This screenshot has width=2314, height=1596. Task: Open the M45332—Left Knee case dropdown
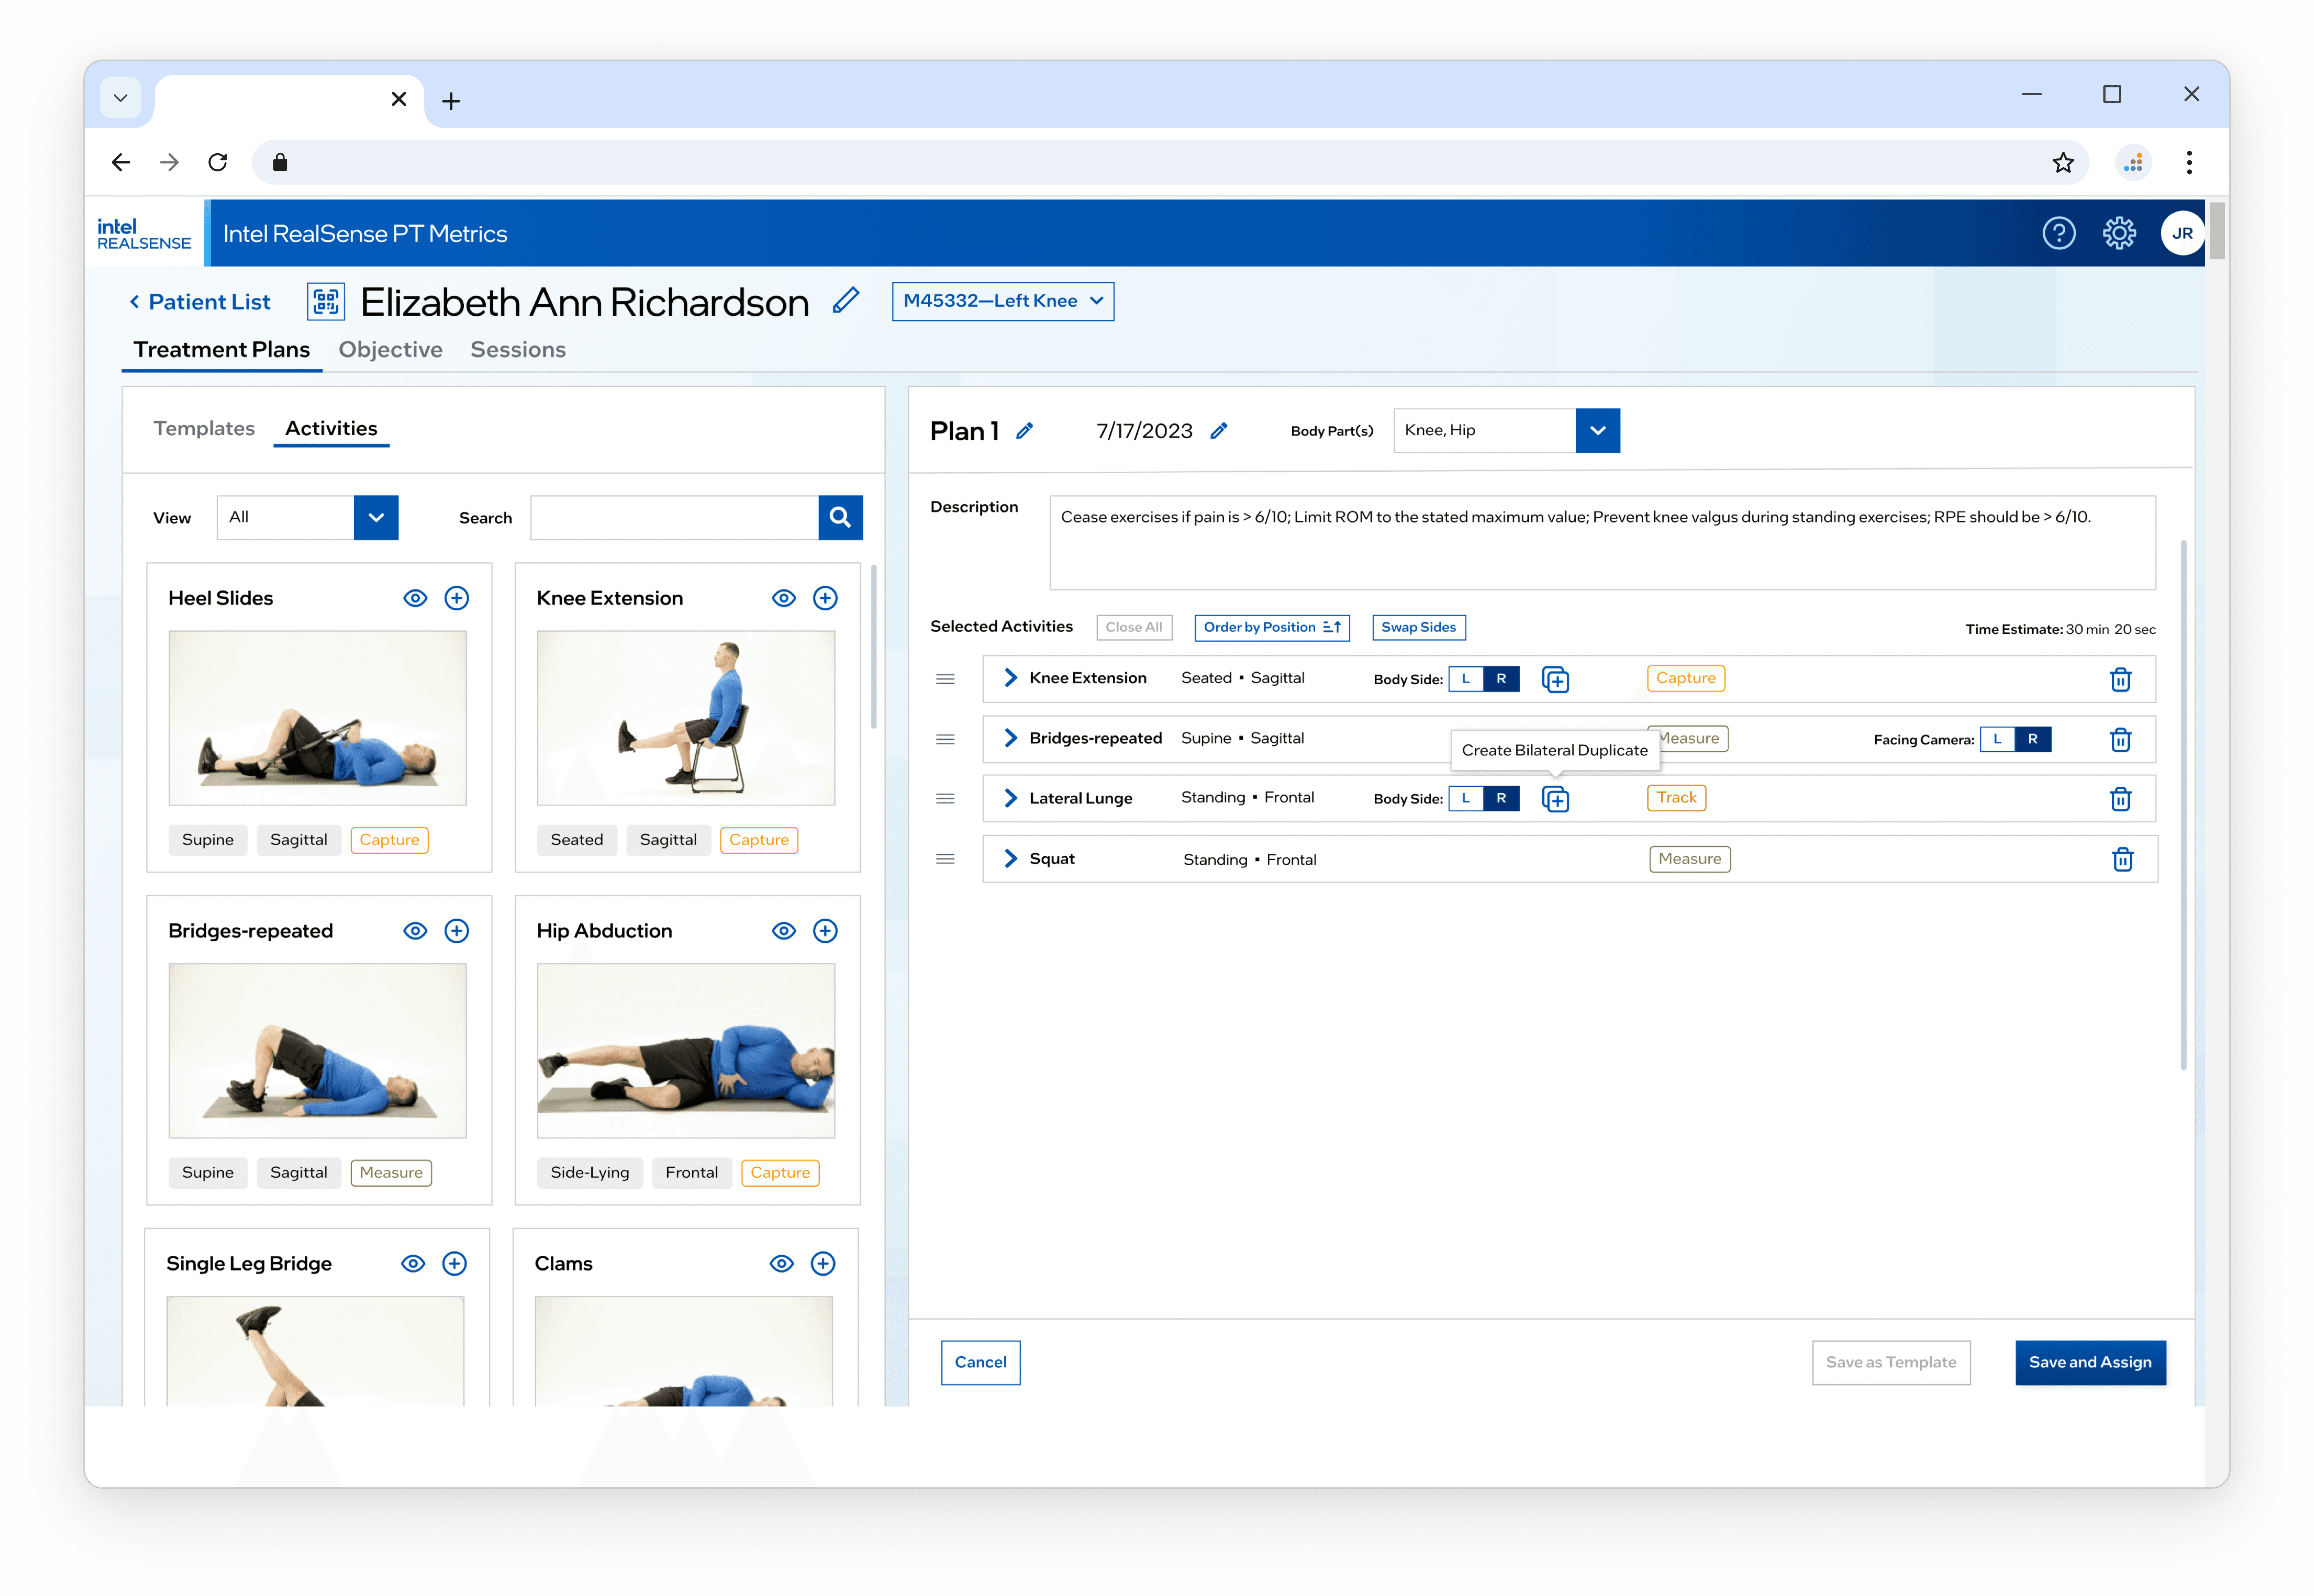[1002, 301]
